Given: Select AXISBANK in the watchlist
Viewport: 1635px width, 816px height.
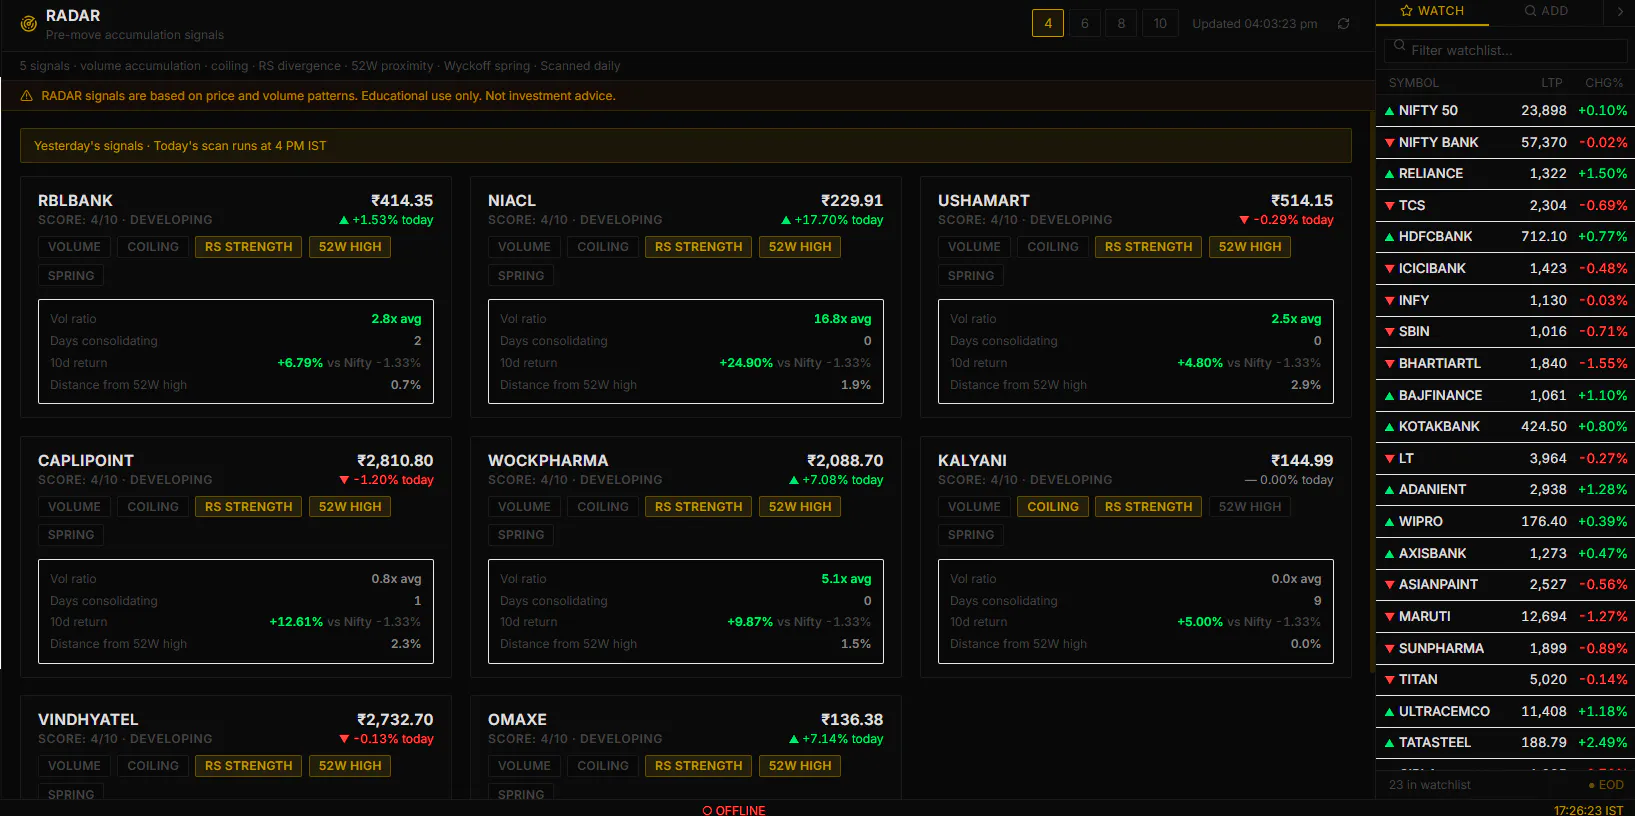Looking at the screenshot, I should 1505,553.
